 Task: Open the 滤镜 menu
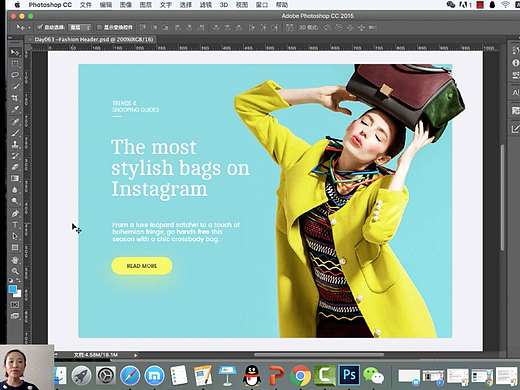pos(206,5)
